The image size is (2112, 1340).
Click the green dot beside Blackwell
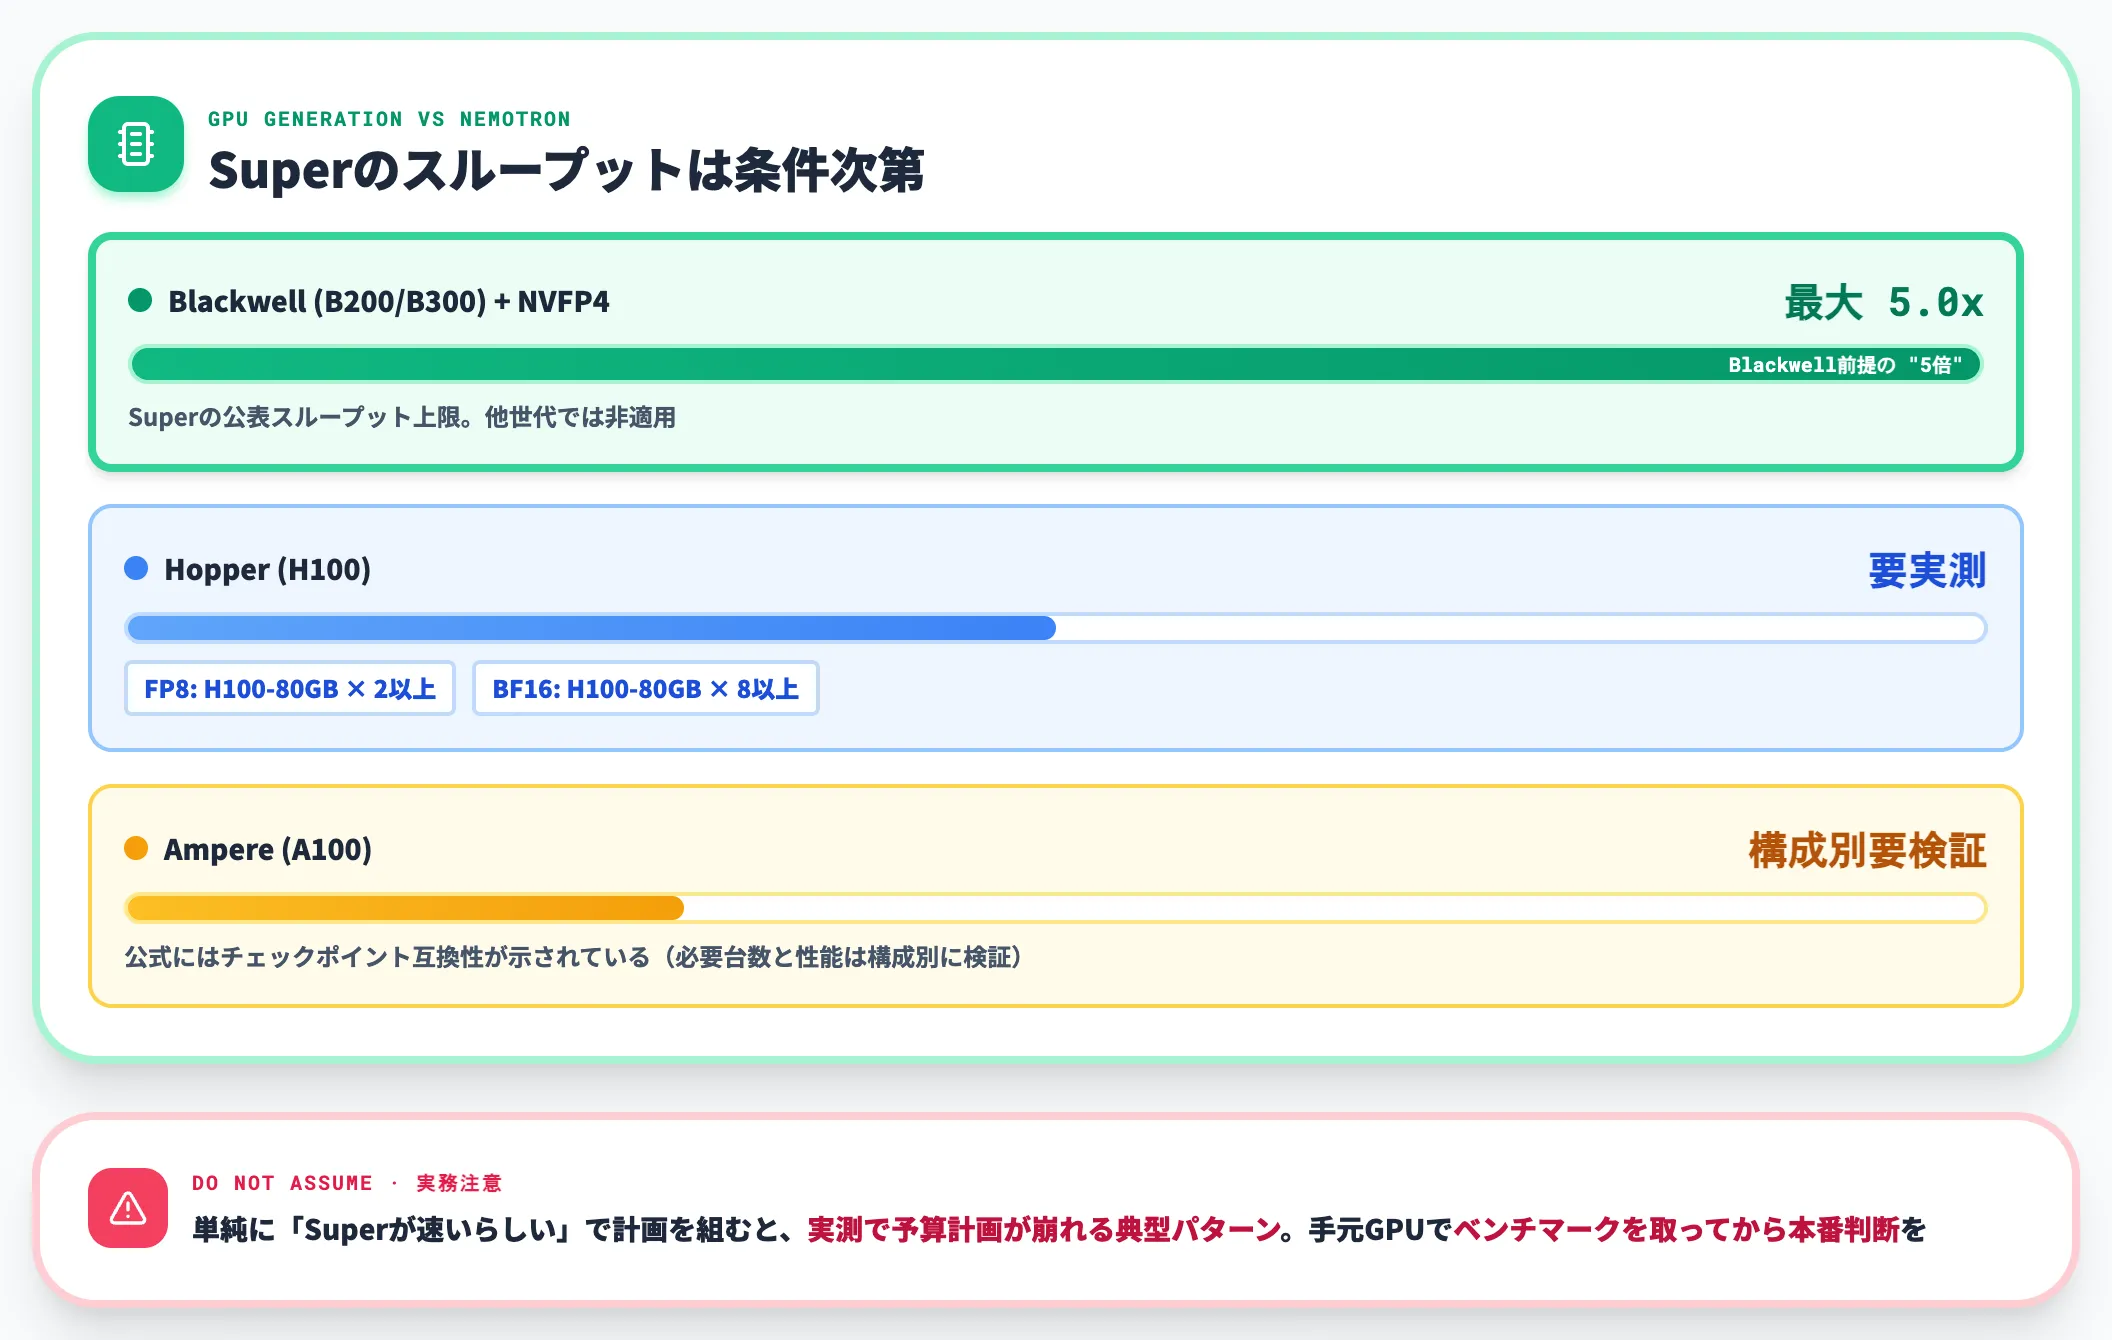(140, 300)
